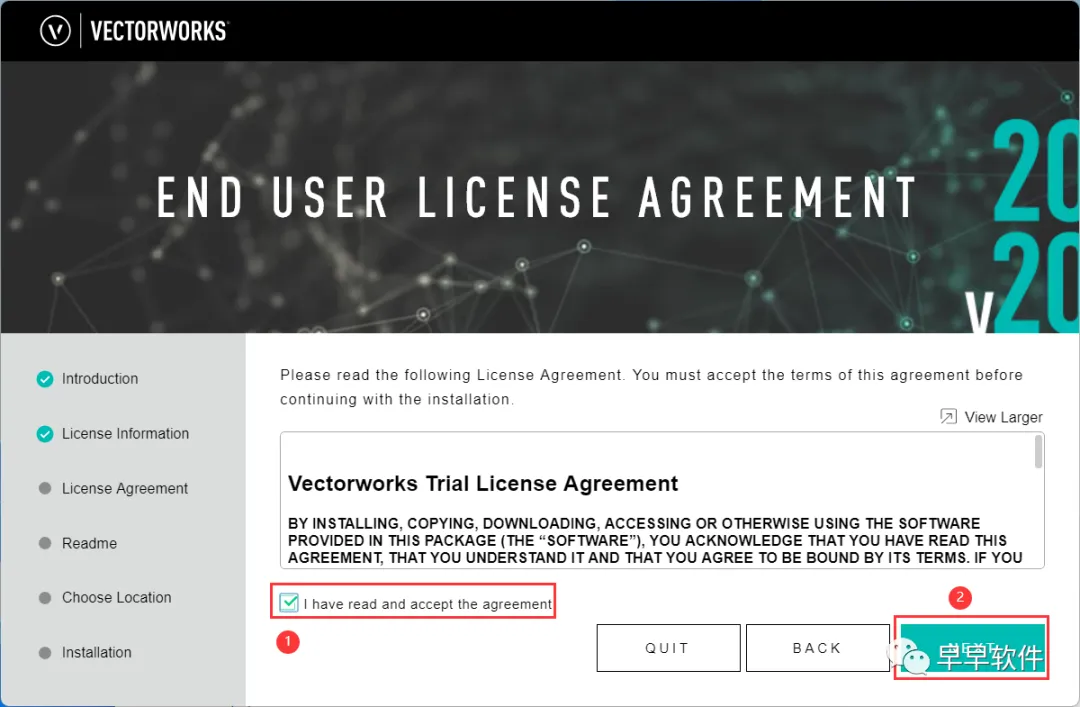The height and width of the screenshot is (707, 1080).
Task: Click the teal Next button
Action: pos(972,648)
